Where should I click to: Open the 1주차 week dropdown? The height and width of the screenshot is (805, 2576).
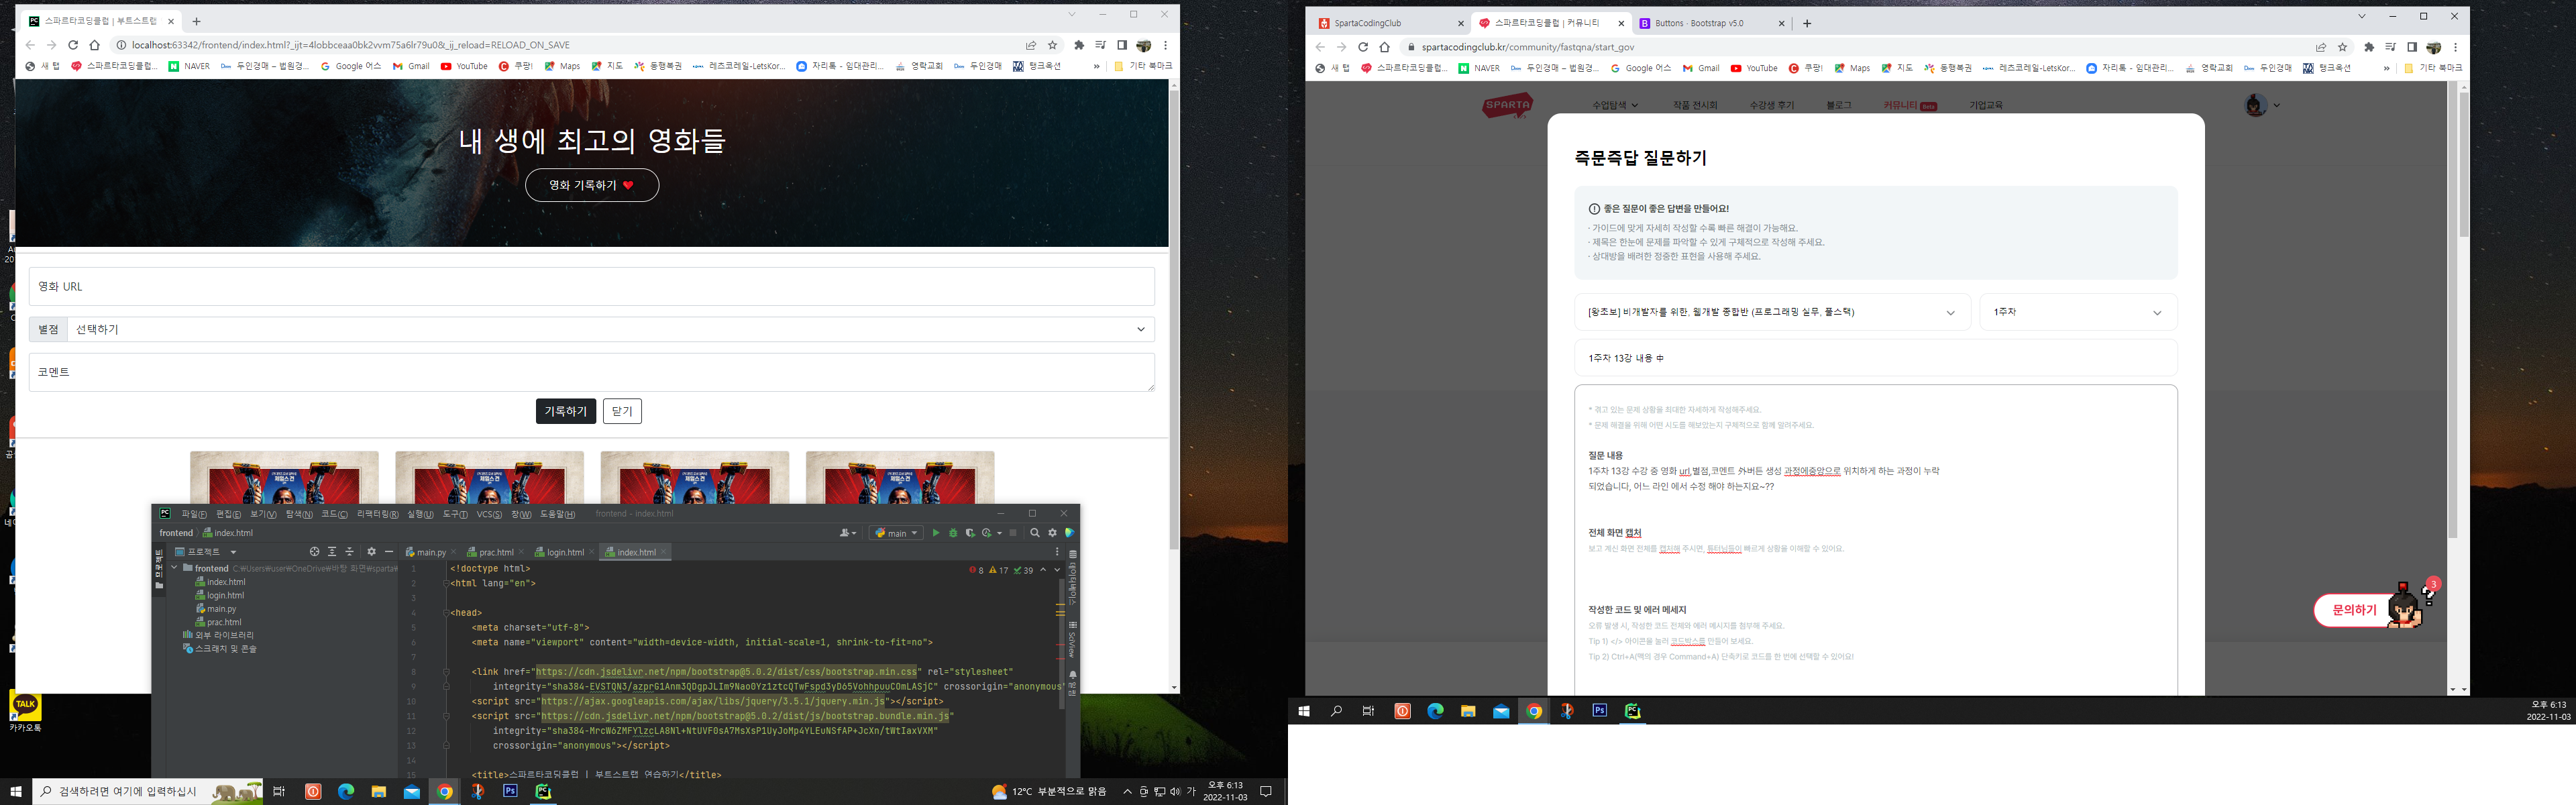pyautogui.click(x=2078, y=312)
